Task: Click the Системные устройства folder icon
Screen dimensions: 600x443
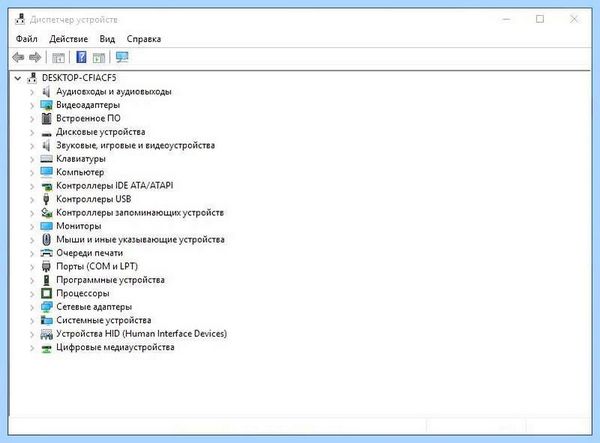Action: pyautogui.click(x=46, y=320)
